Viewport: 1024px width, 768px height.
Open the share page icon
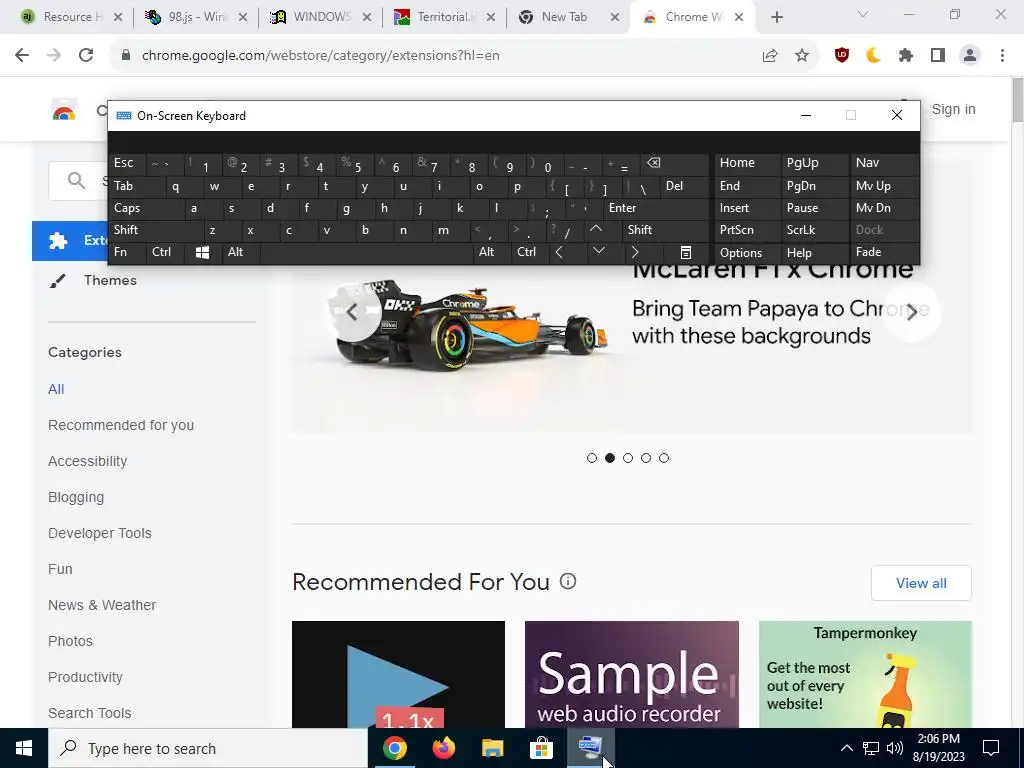[x=770, y=56]
